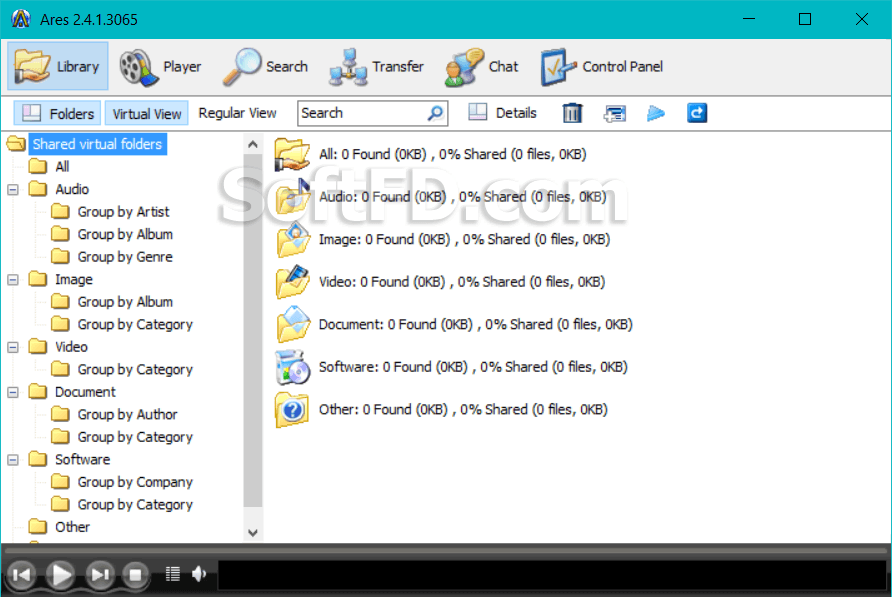Select Group by Category under Video
This screenshot has width=892, height=597.
(x=135, y=369)
